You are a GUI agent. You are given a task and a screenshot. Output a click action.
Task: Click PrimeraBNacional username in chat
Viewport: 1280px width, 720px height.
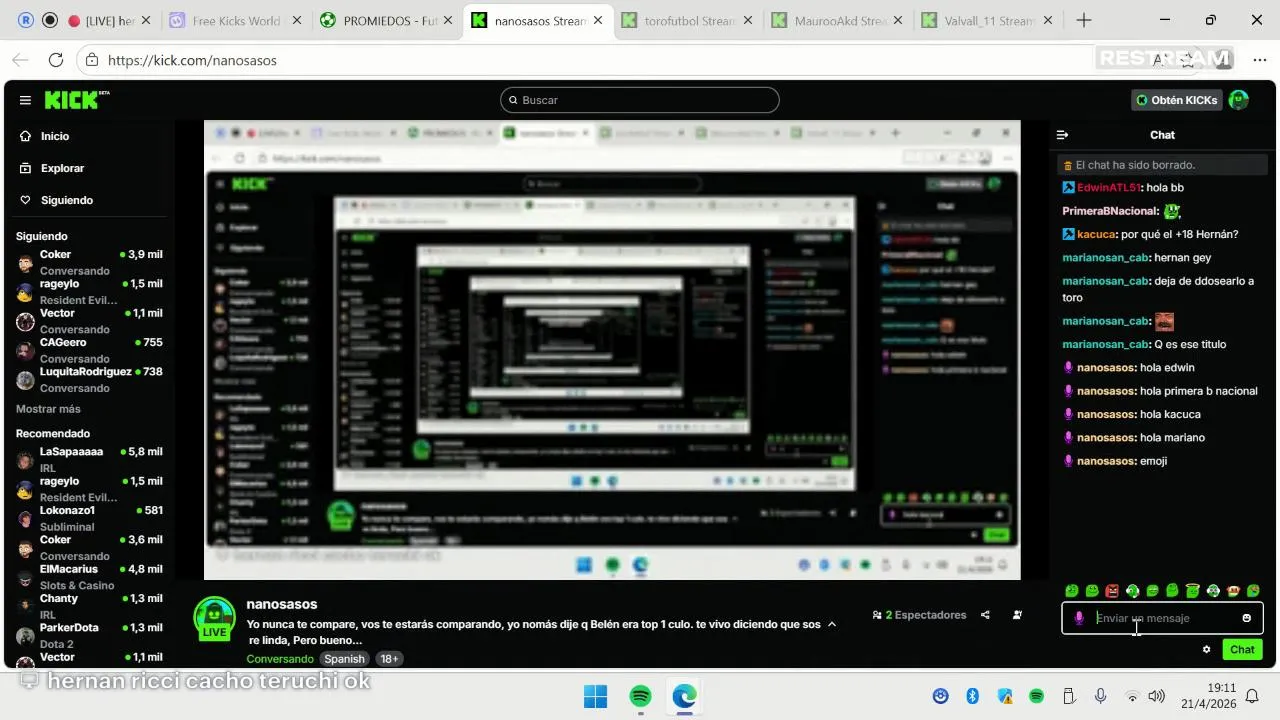(1110, 211)
